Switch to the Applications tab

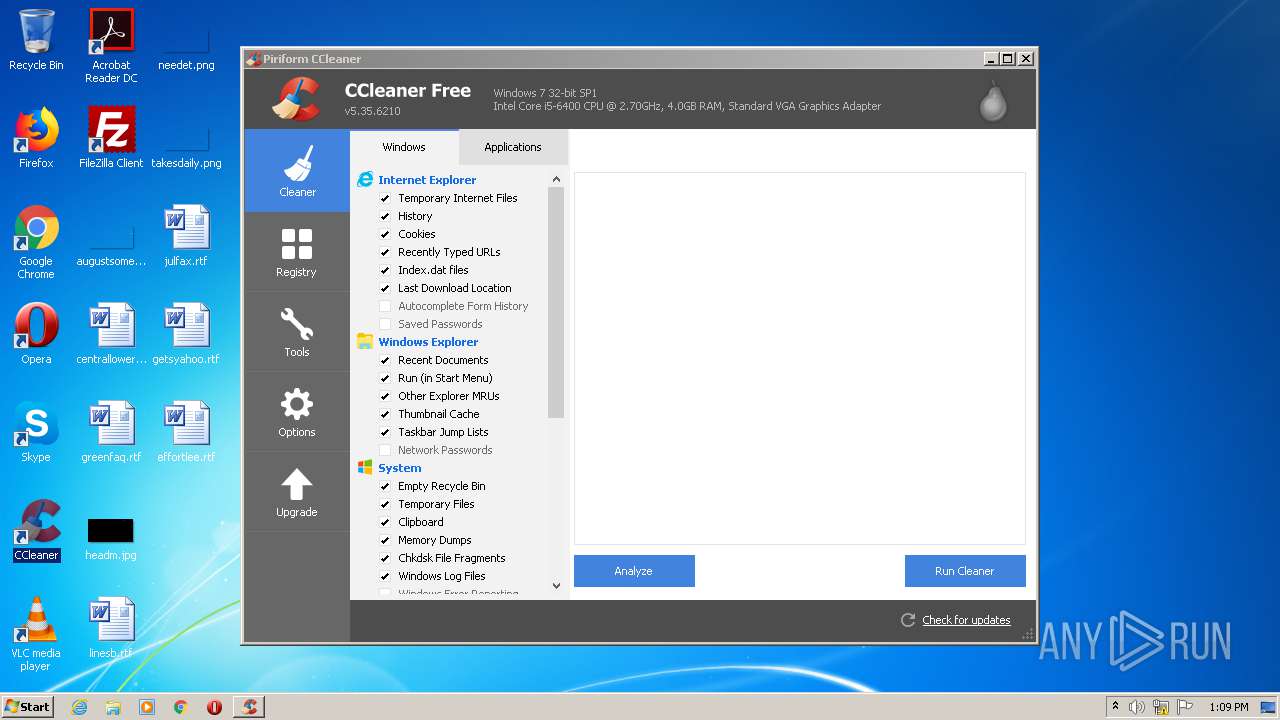(513, 147)
